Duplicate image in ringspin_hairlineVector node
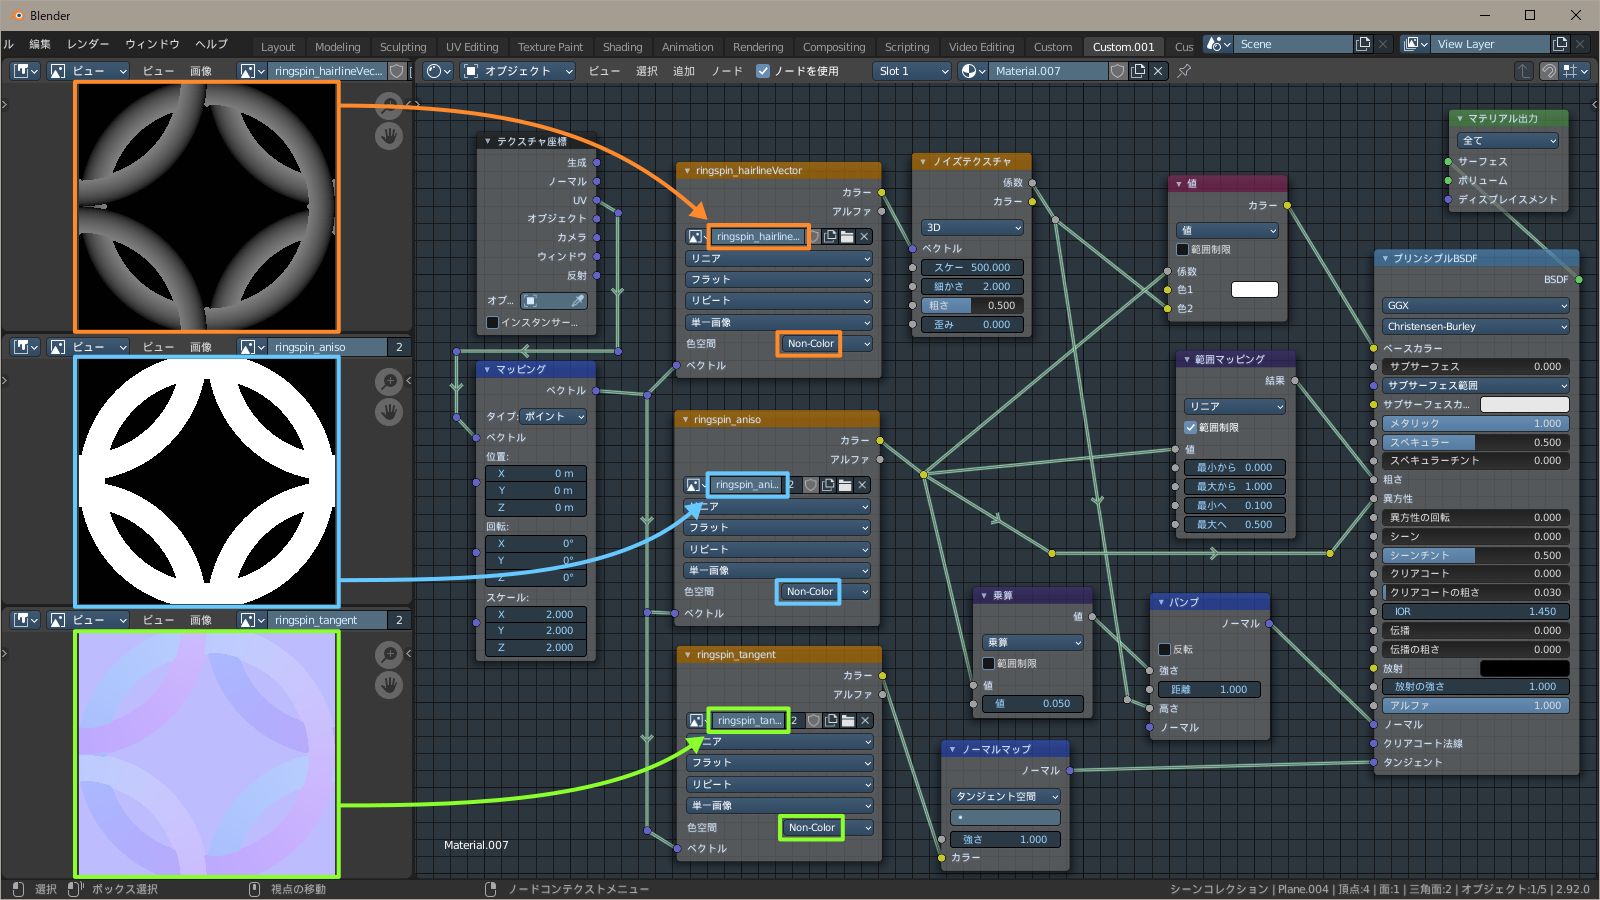Viewport: 1600px width, 900px height. click(x=830, y=237)
